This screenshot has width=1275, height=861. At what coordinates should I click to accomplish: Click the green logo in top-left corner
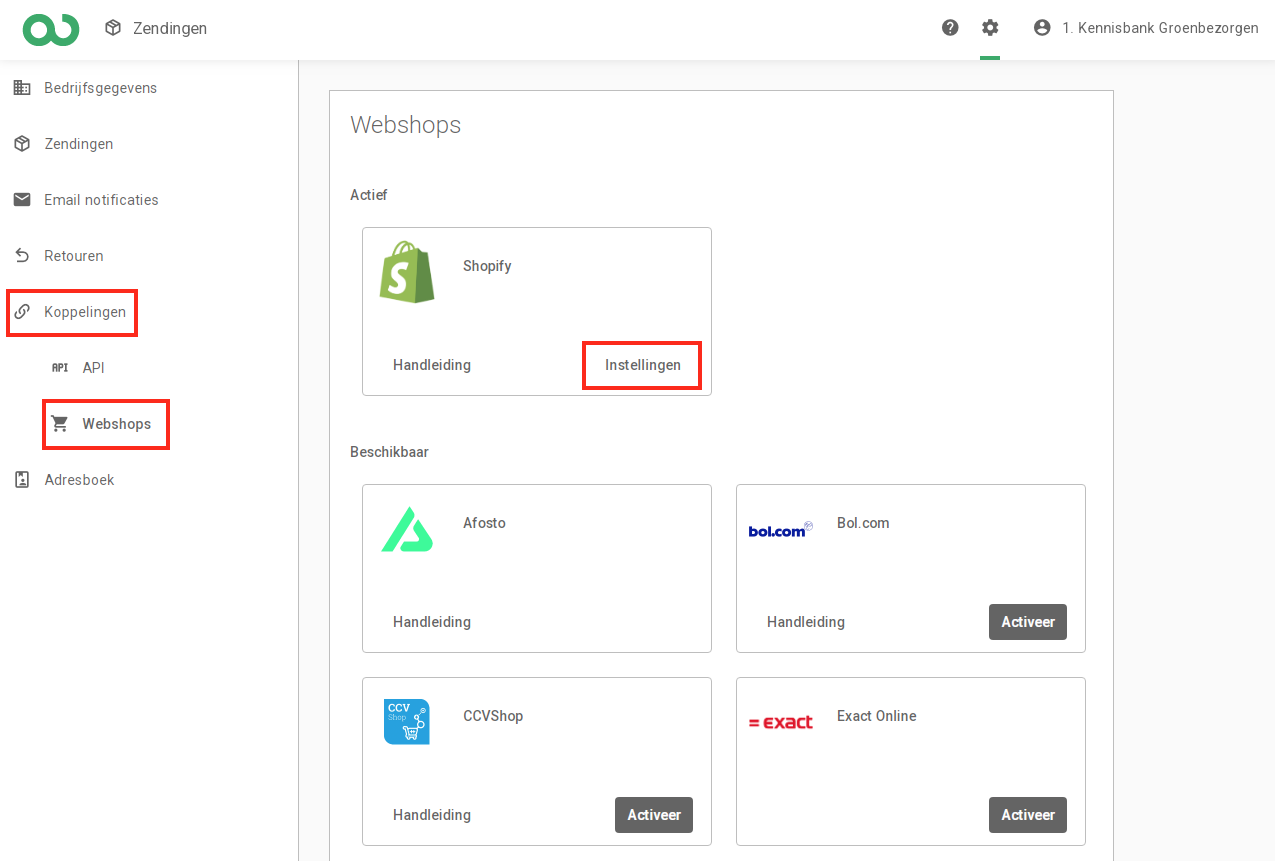50,29
